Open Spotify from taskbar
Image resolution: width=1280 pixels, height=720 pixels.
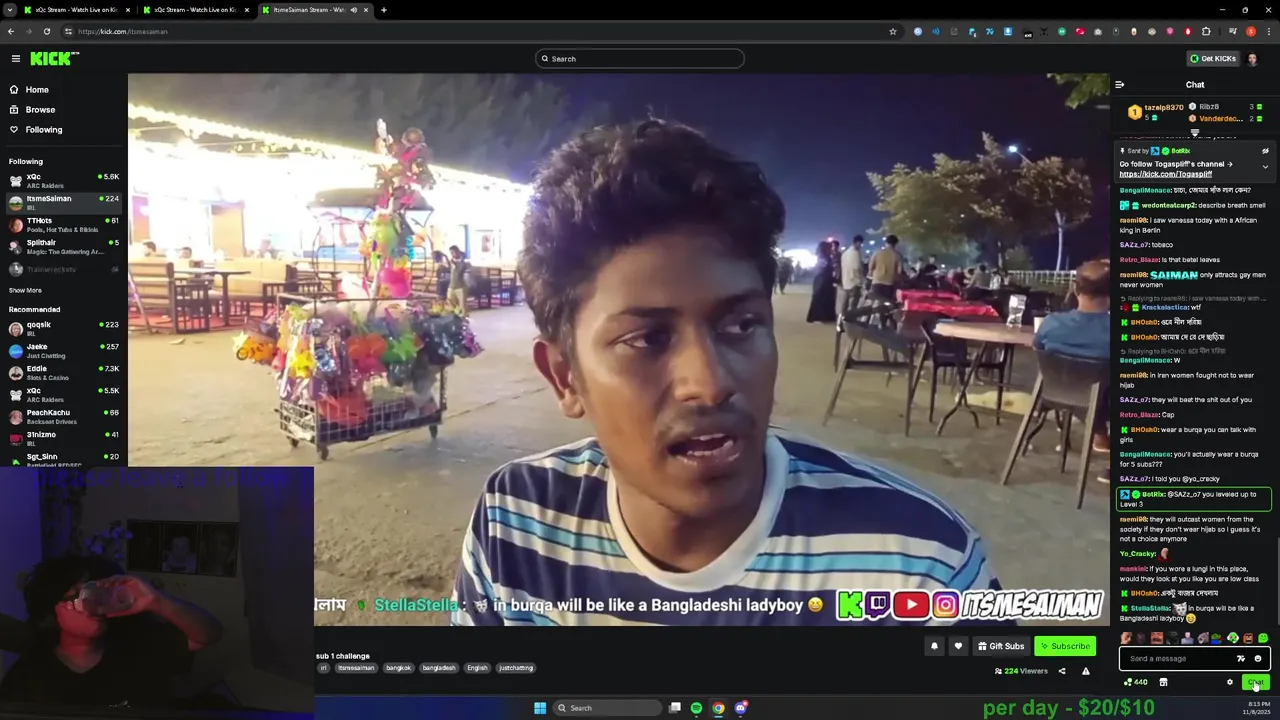coord(696,708)
